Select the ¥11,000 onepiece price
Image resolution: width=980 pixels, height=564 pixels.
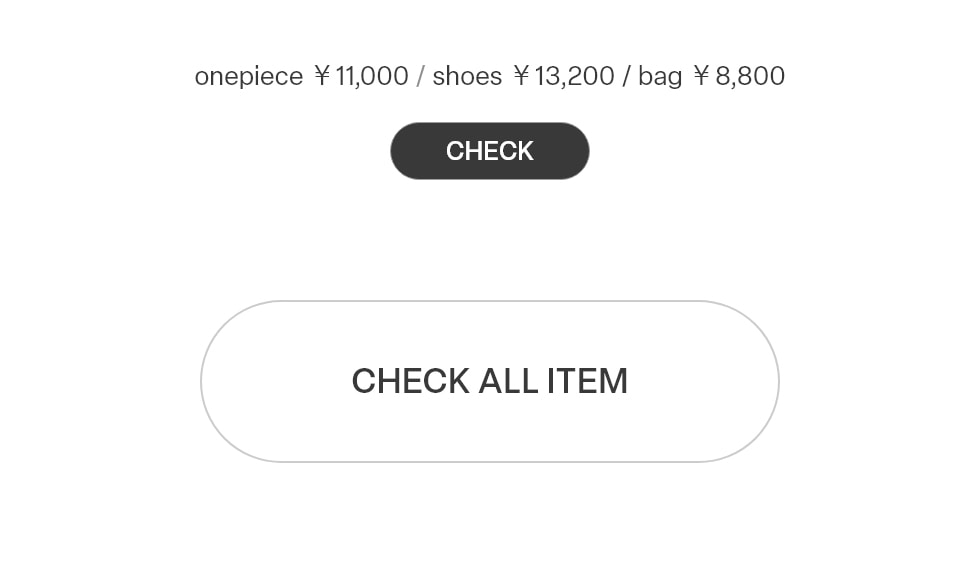point(361,76)
